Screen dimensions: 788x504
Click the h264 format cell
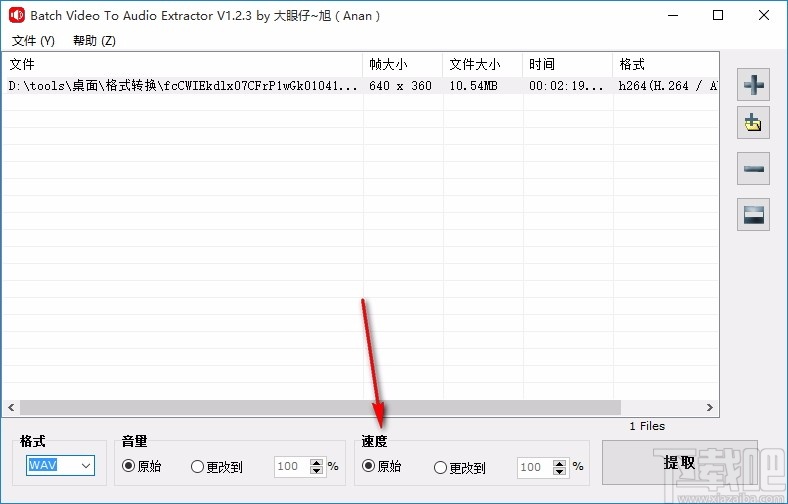click(667, 86)
